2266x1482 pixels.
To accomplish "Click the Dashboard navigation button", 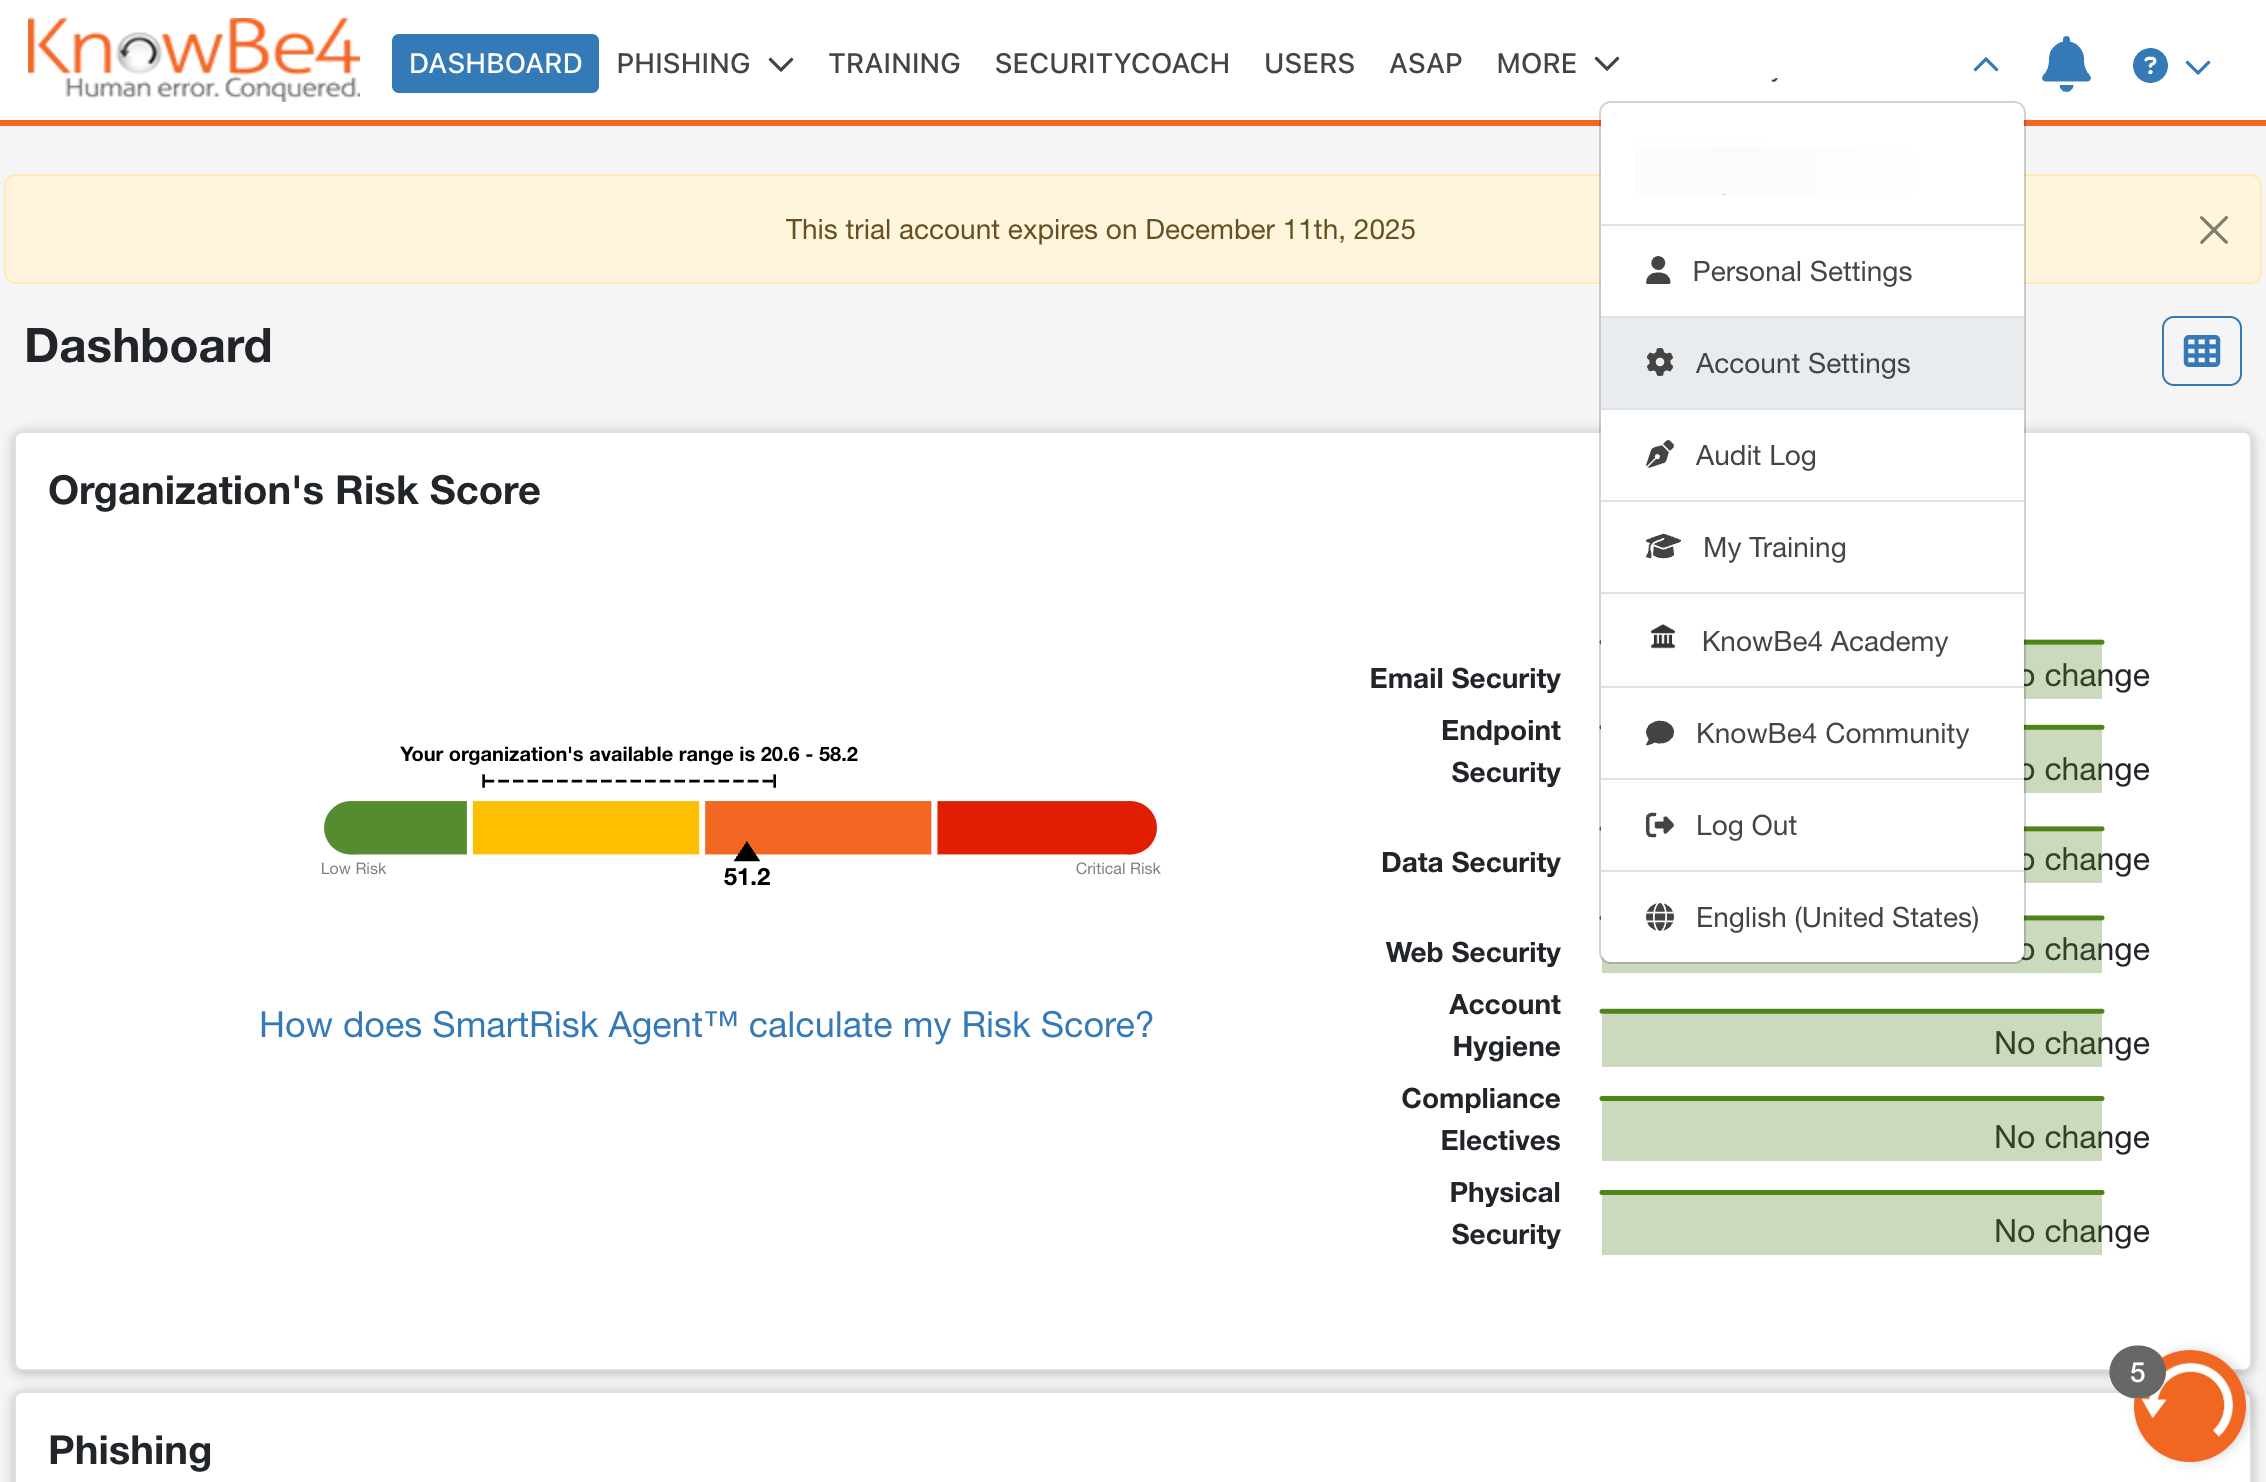I will [x=495, y=64].
